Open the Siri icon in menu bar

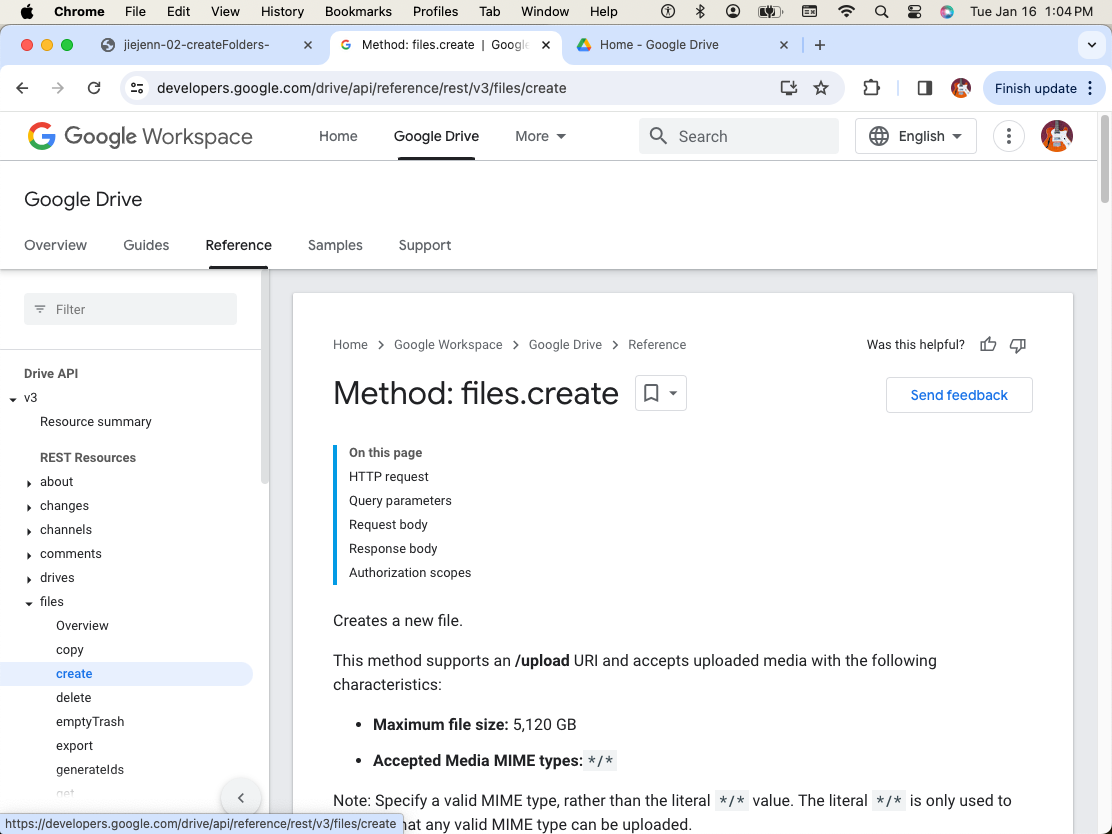[x=947, y=11]
